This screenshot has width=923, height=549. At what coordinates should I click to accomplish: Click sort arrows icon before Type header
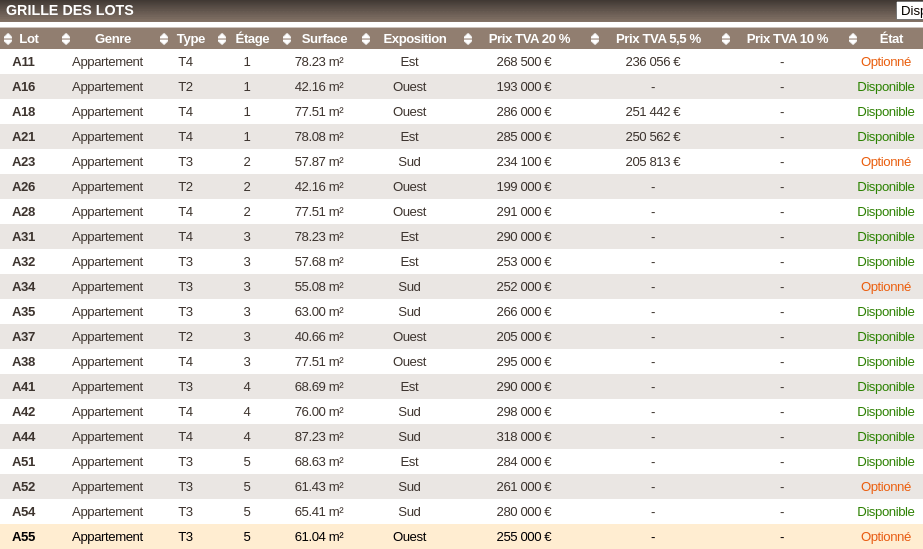(164, 39)
